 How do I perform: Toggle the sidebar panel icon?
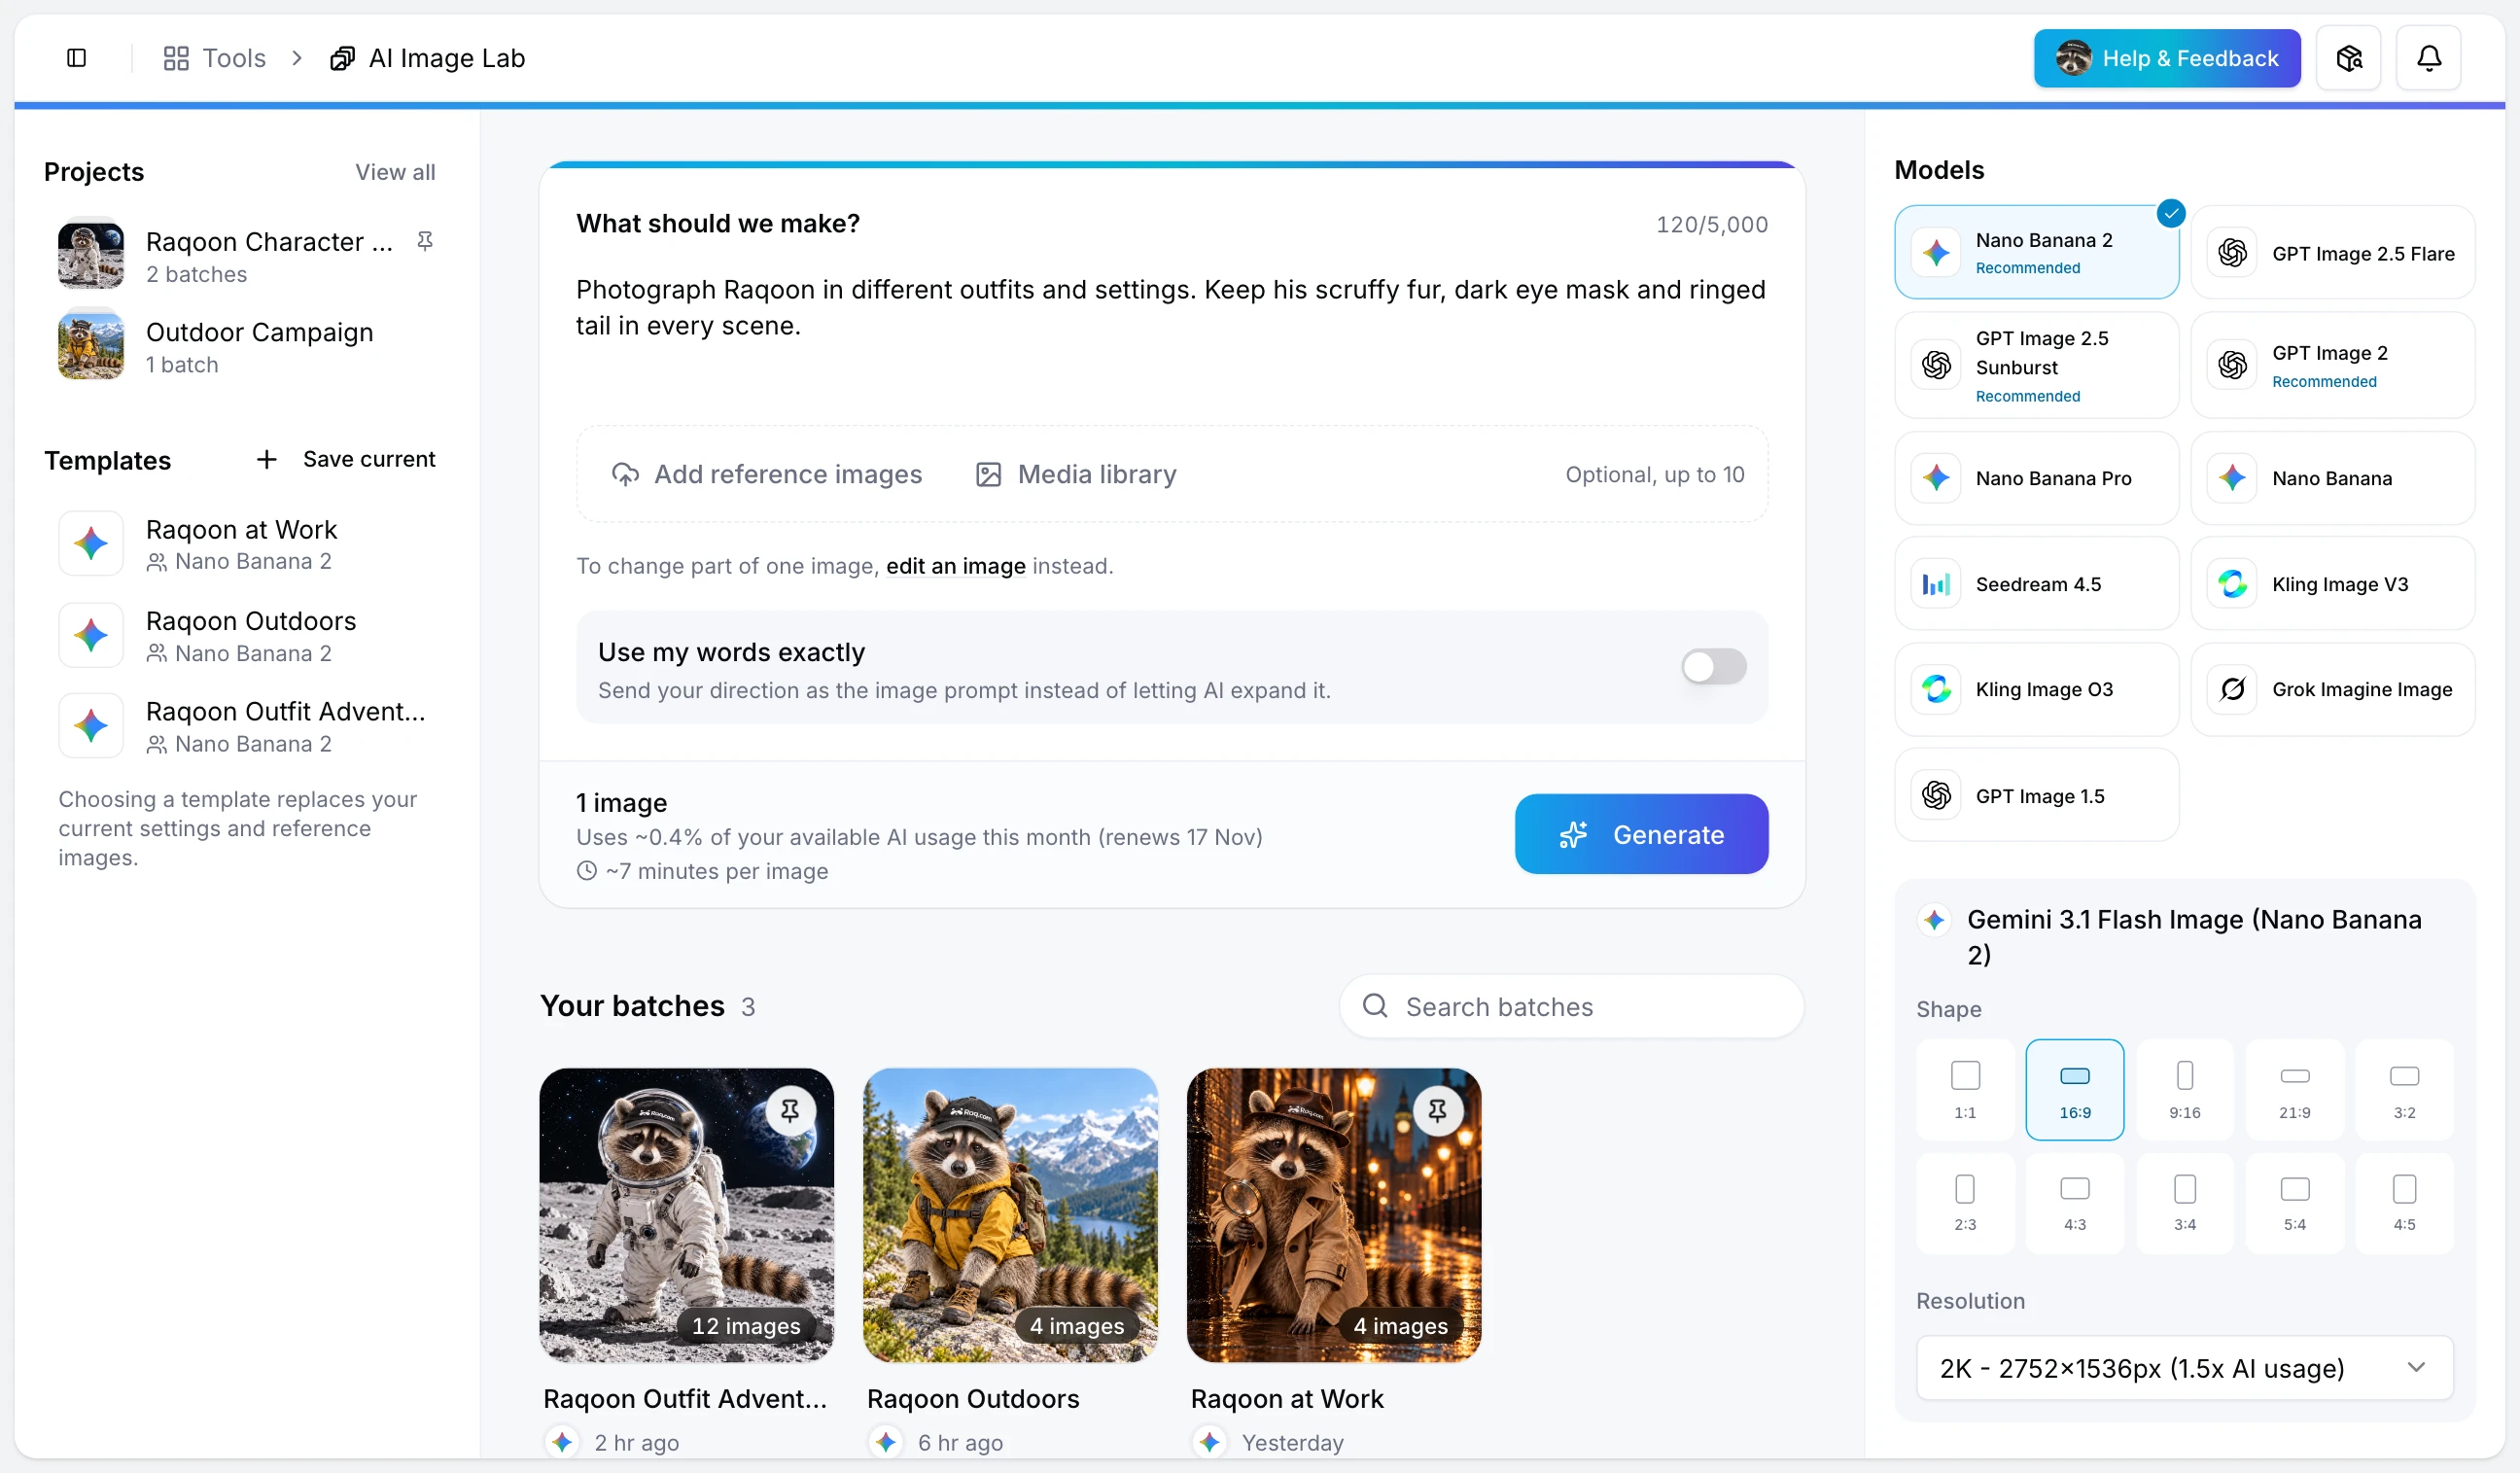pyautogui.click(x=76, y=58)
